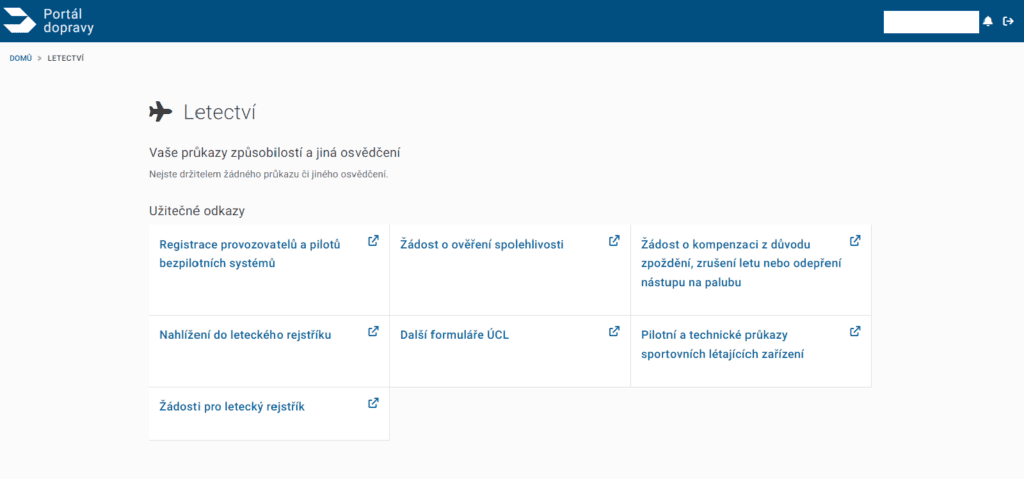Click external link icon for Žádost o ověření spolehlivosti
The image size is (1024, 479).
[x=614, y=240]
